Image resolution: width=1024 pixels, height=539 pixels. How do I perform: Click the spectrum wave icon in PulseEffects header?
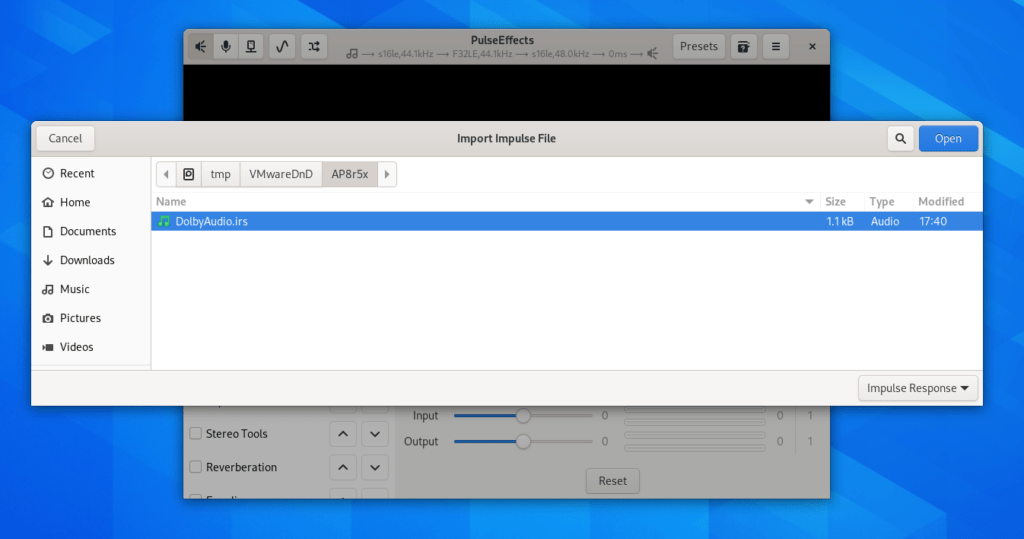coord(282,46)
